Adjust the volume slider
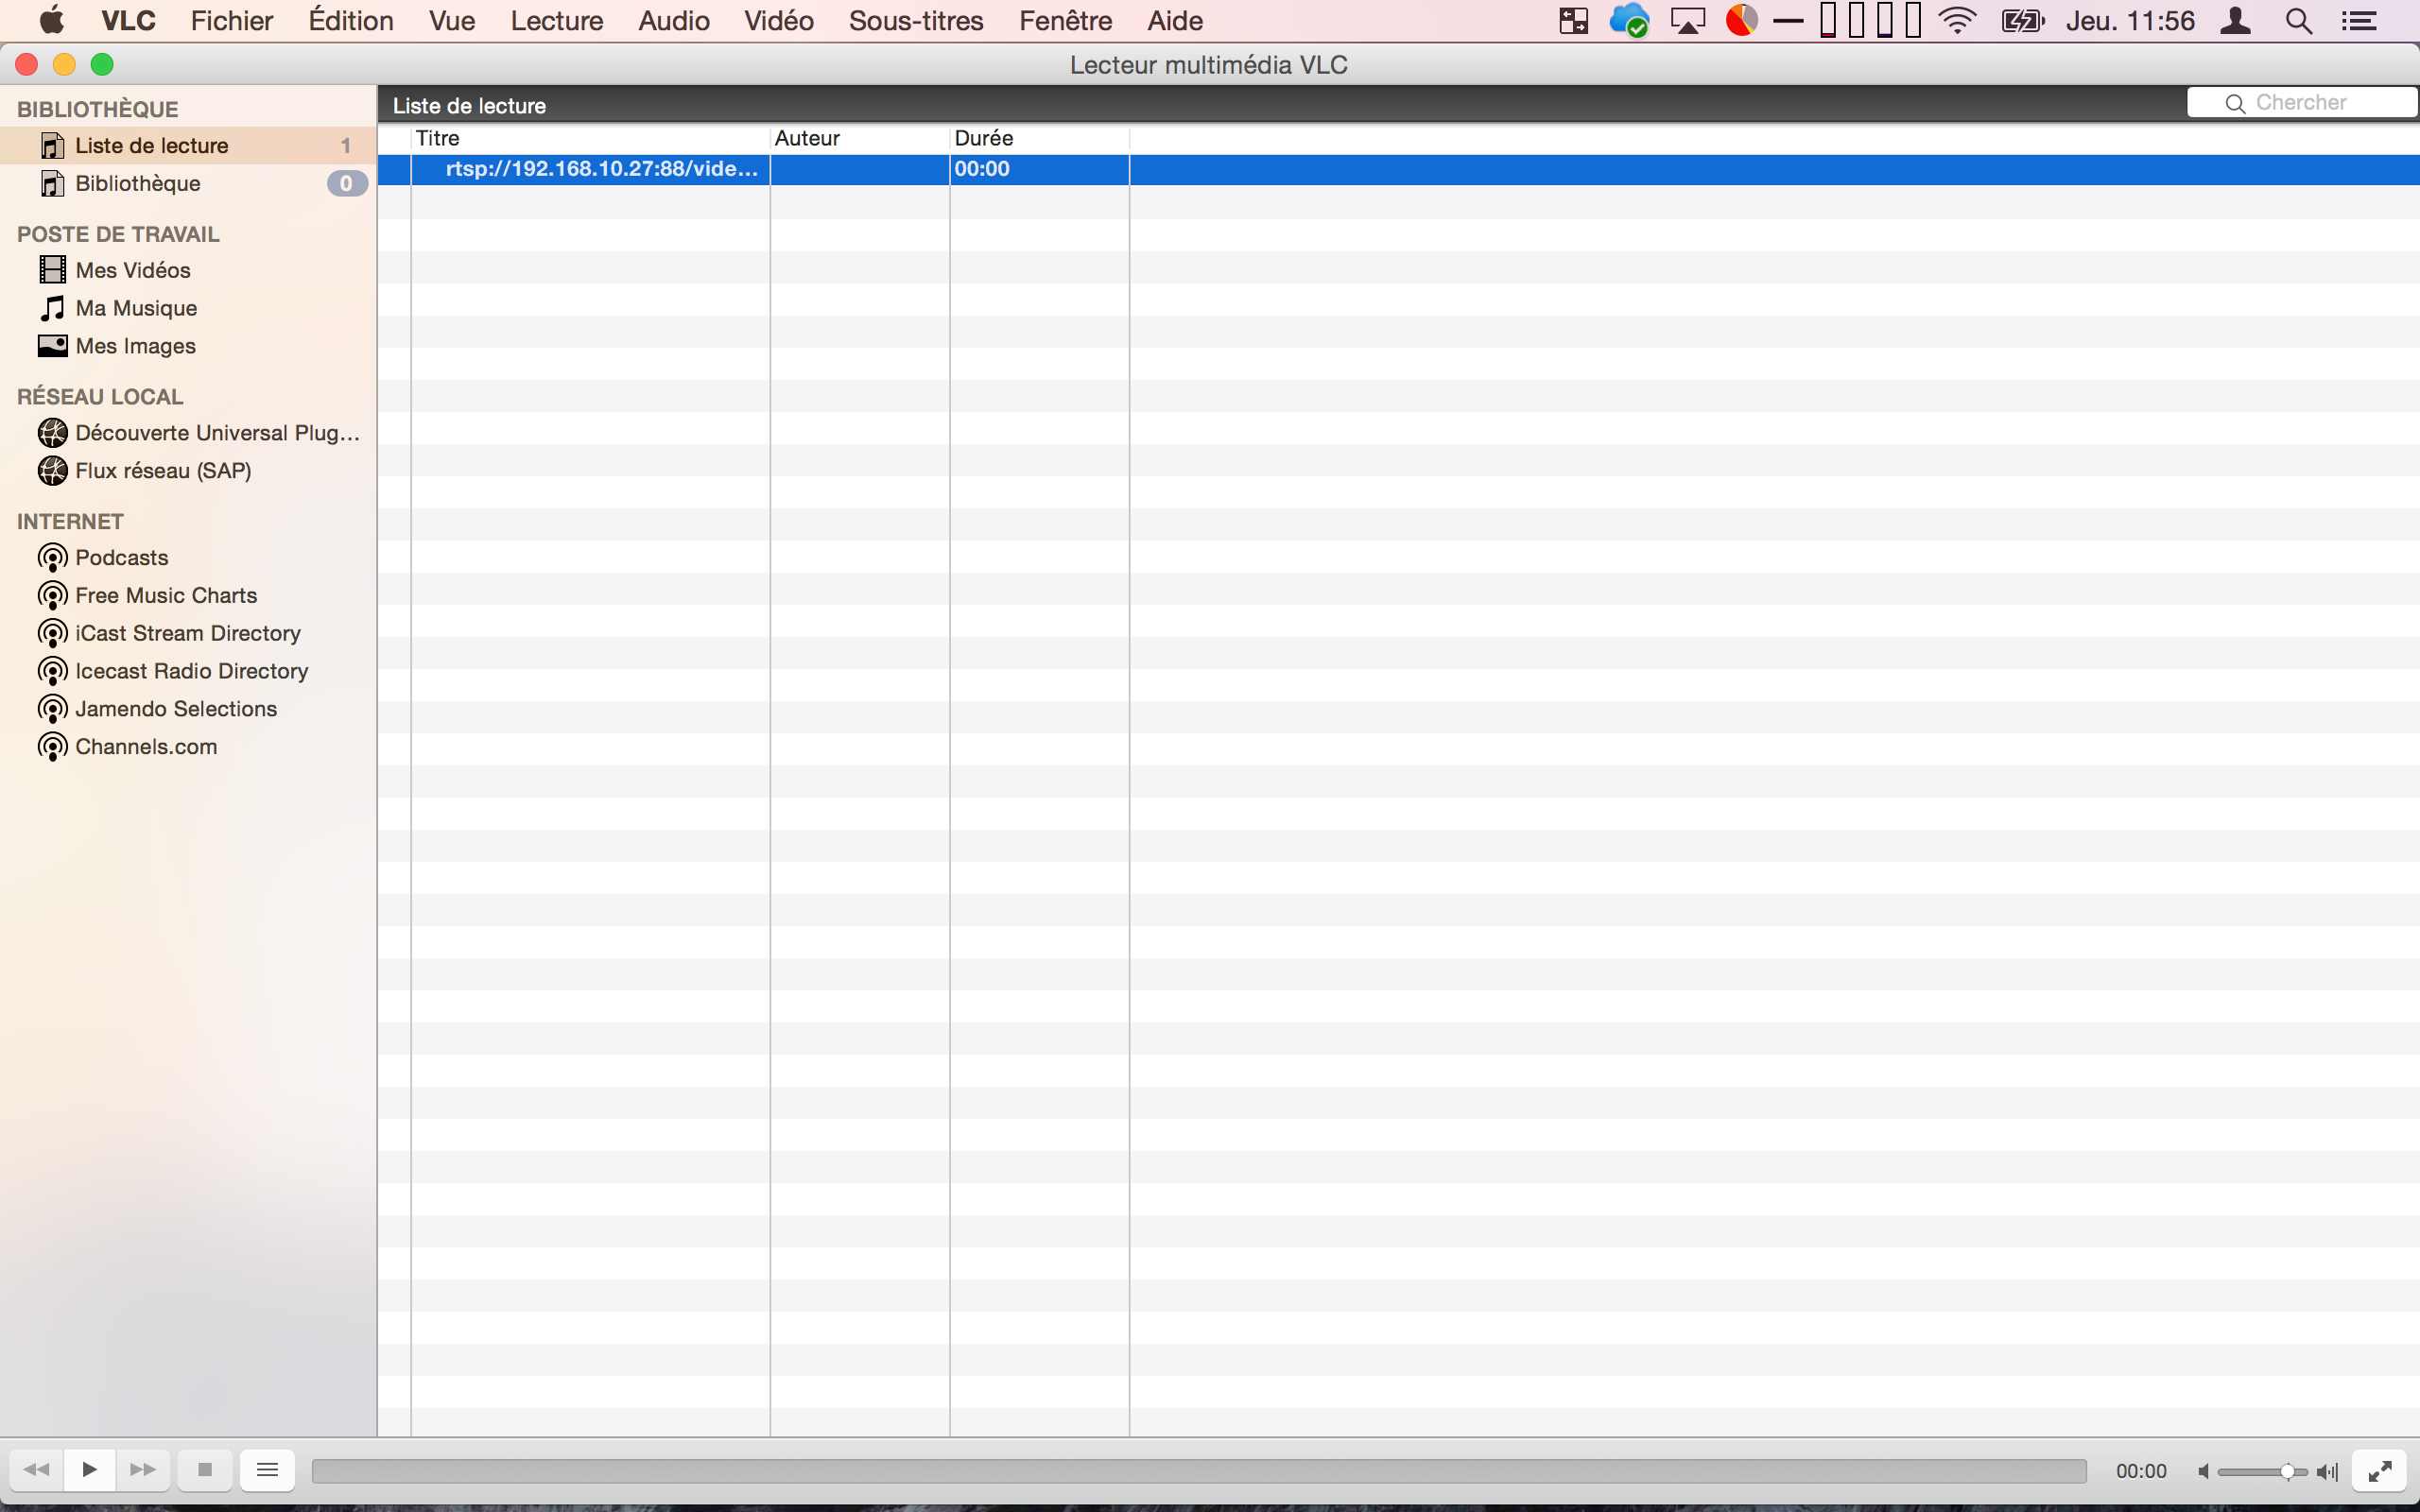The width and height of the screenshot is (2420, 1512). (x=2262, y=1471)
